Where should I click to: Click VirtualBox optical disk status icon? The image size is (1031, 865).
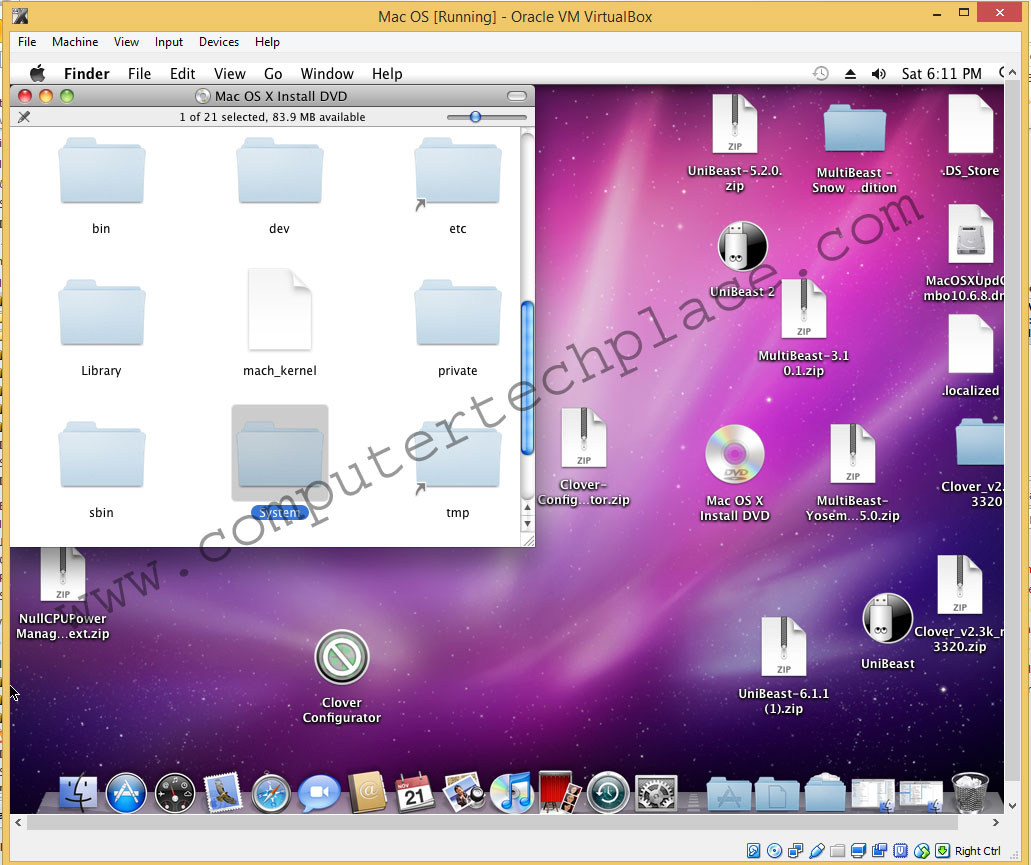775,851
